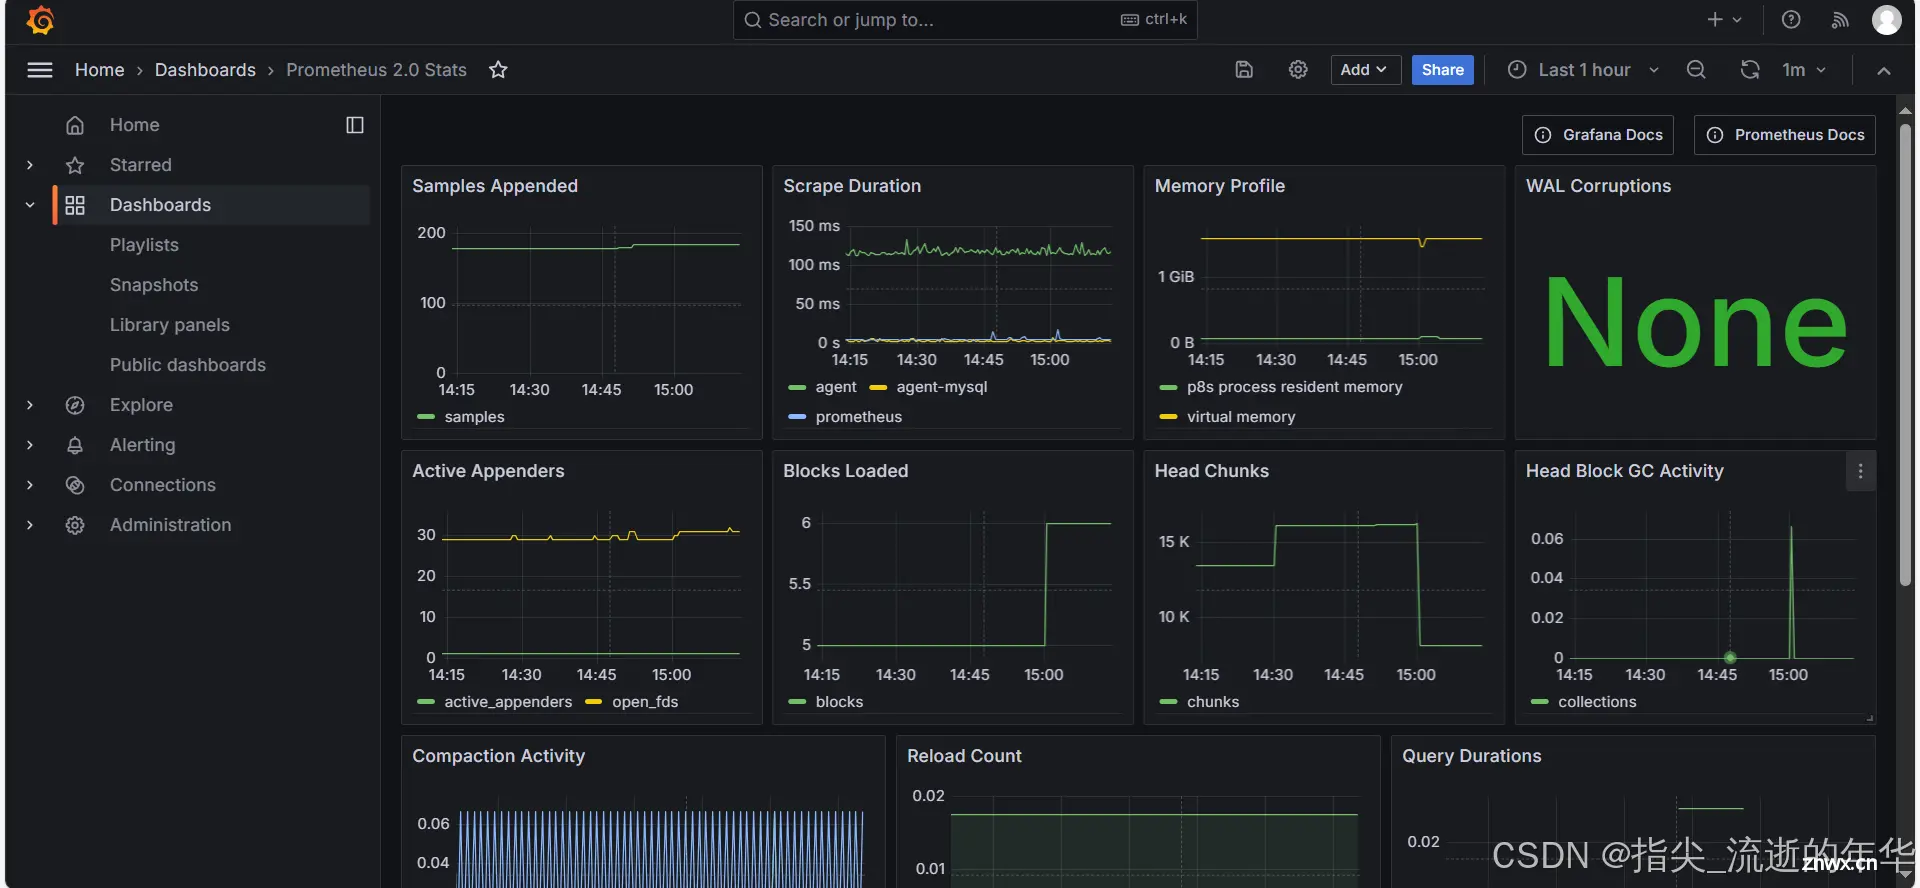This screenshot has width=1920, height=888.
Task: Open news feed RSS icon
Action: click(1840, 20)
